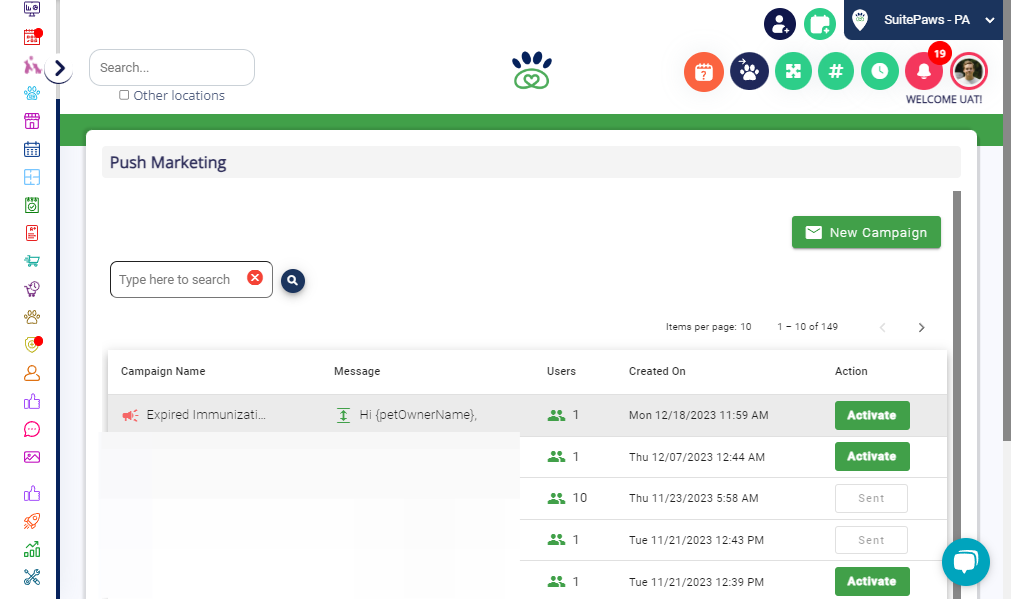Activate the Mon 12/18/2023 campaign
This screenshot has height=599, width=1011.
(x=872, y=415)
